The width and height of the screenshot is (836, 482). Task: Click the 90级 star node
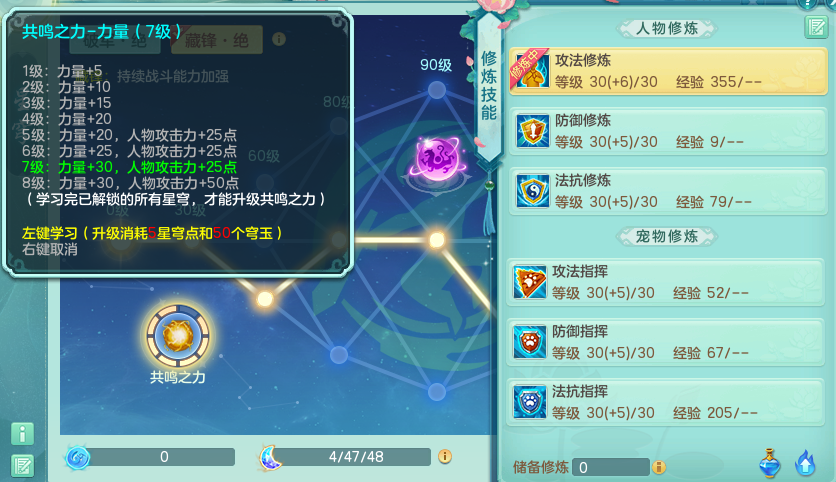[x=437, y=90]
